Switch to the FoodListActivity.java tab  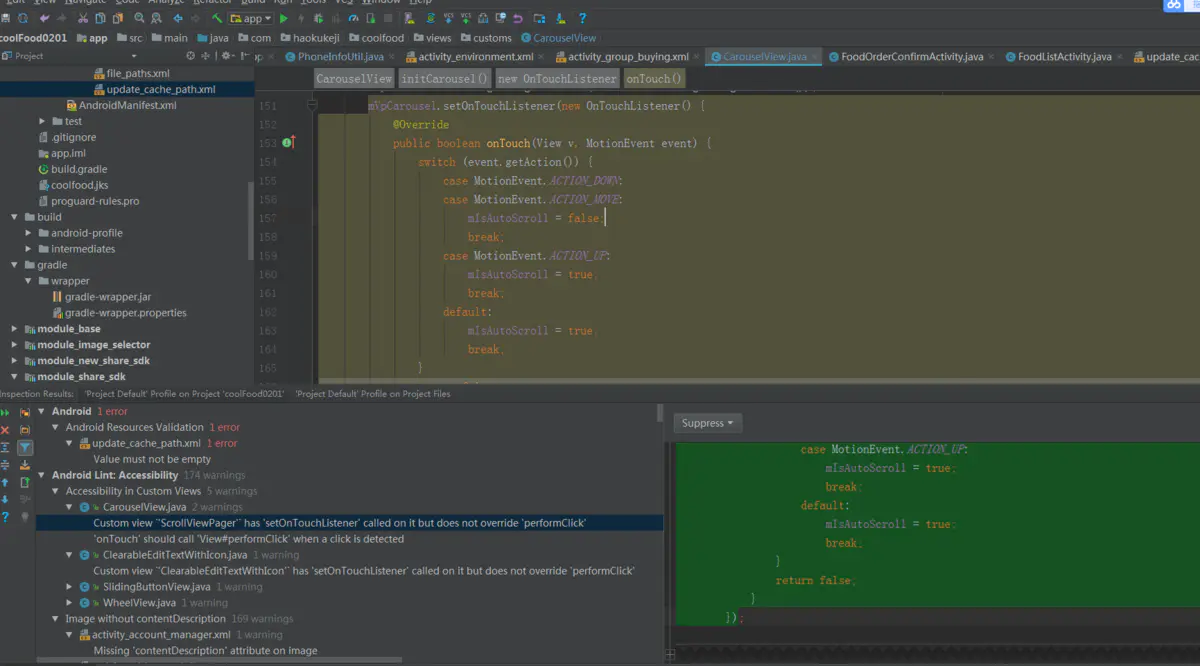click(1064, 57)
